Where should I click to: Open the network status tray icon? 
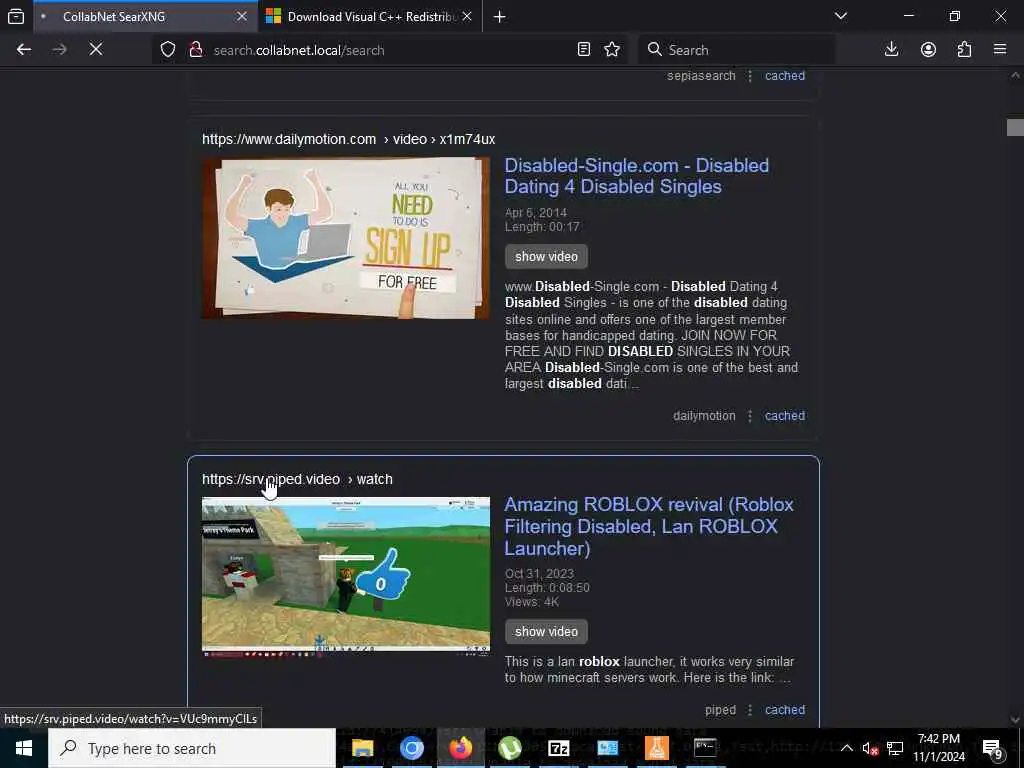point(895,748)
